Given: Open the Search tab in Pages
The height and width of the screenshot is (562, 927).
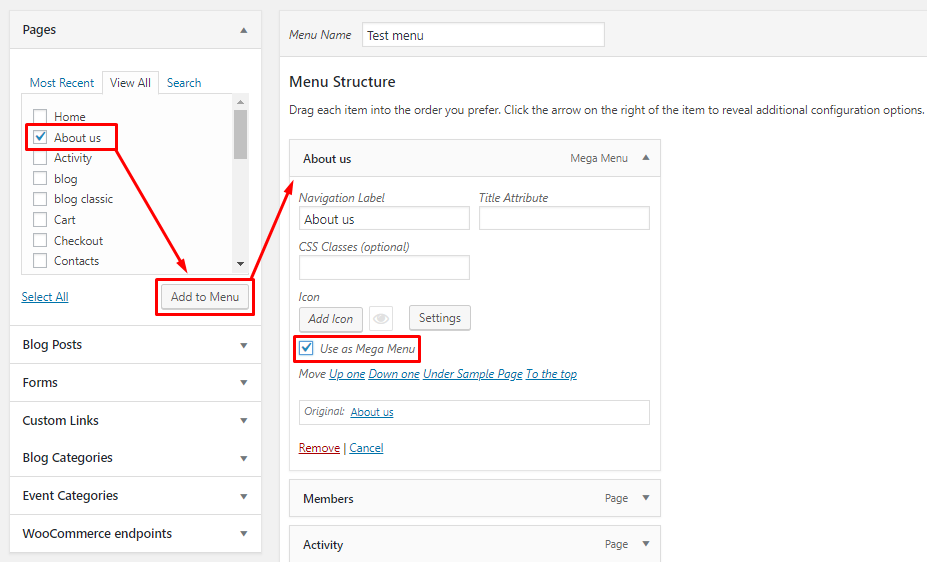Looking at the screenshot, I should 184,83.
